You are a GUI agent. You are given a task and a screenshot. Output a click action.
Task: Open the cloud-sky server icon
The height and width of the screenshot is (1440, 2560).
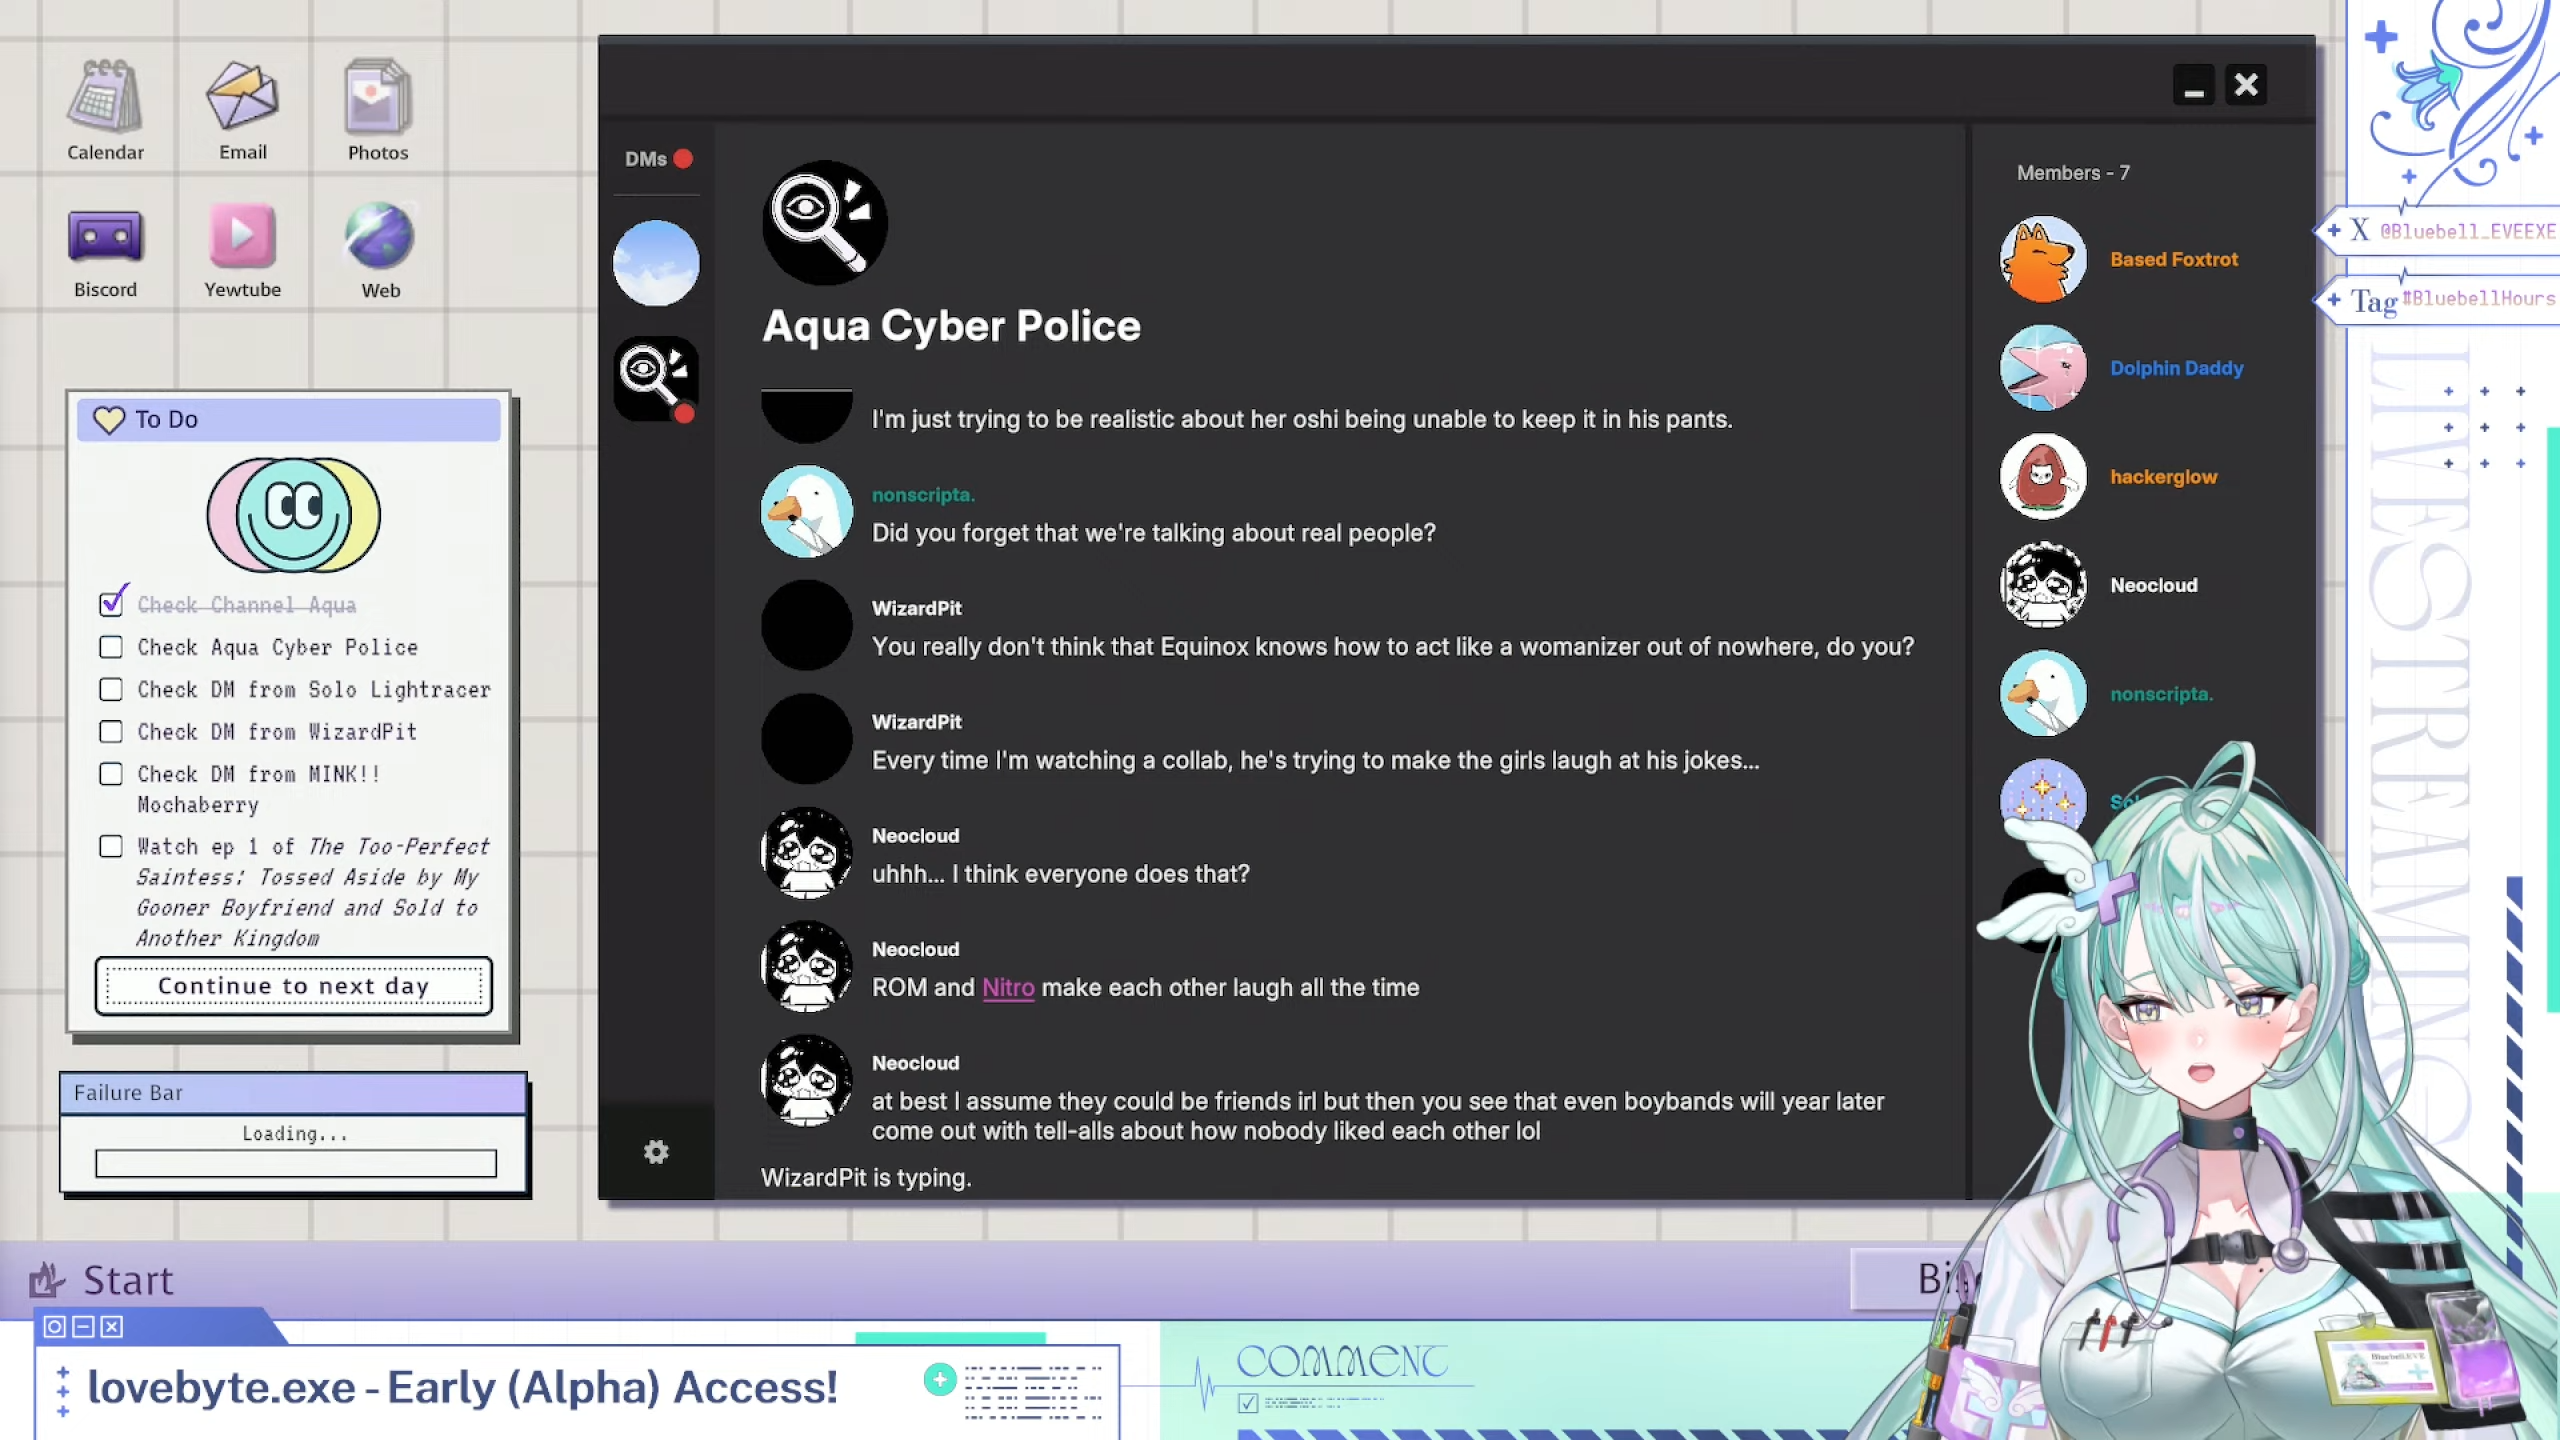tap(656, 263)
